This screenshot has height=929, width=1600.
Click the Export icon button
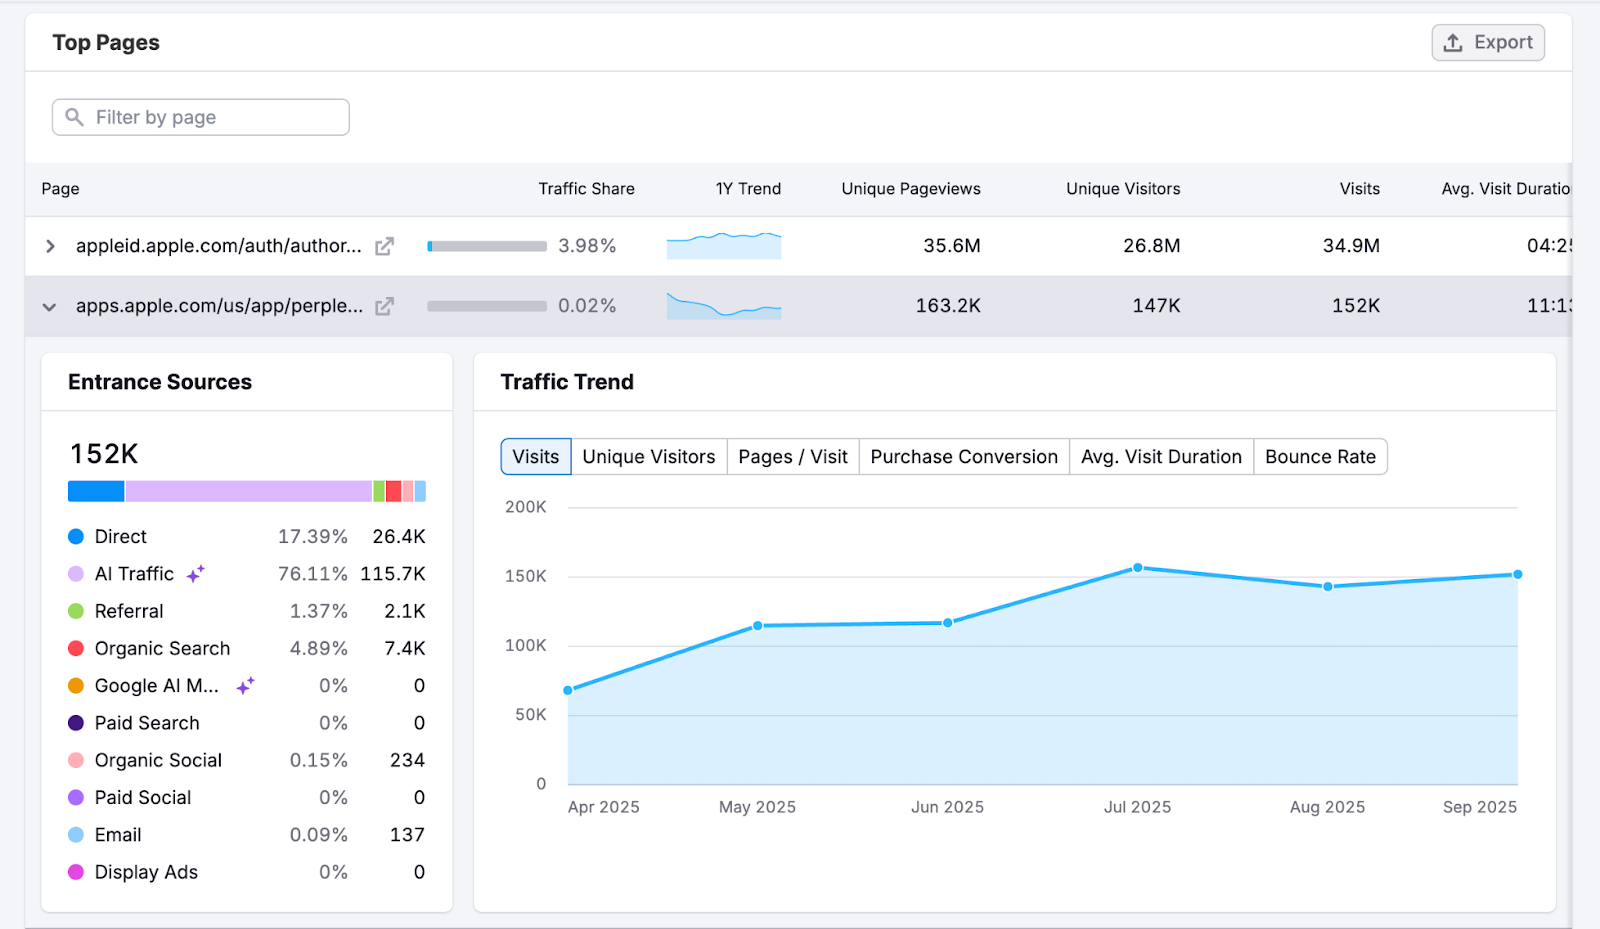pos(1452,42)
